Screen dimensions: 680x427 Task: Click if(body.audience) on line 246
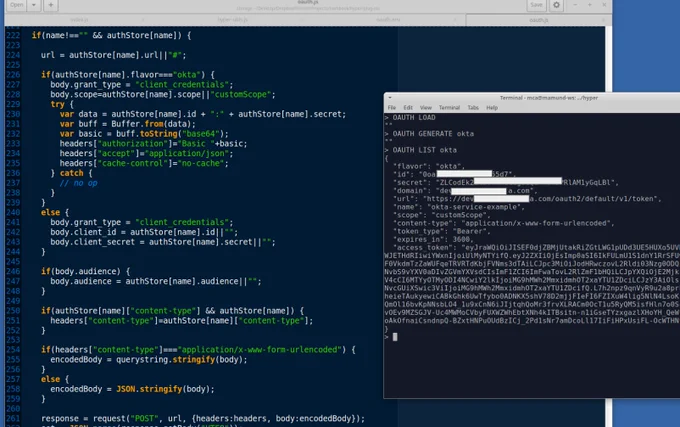[x=81, y=271]
